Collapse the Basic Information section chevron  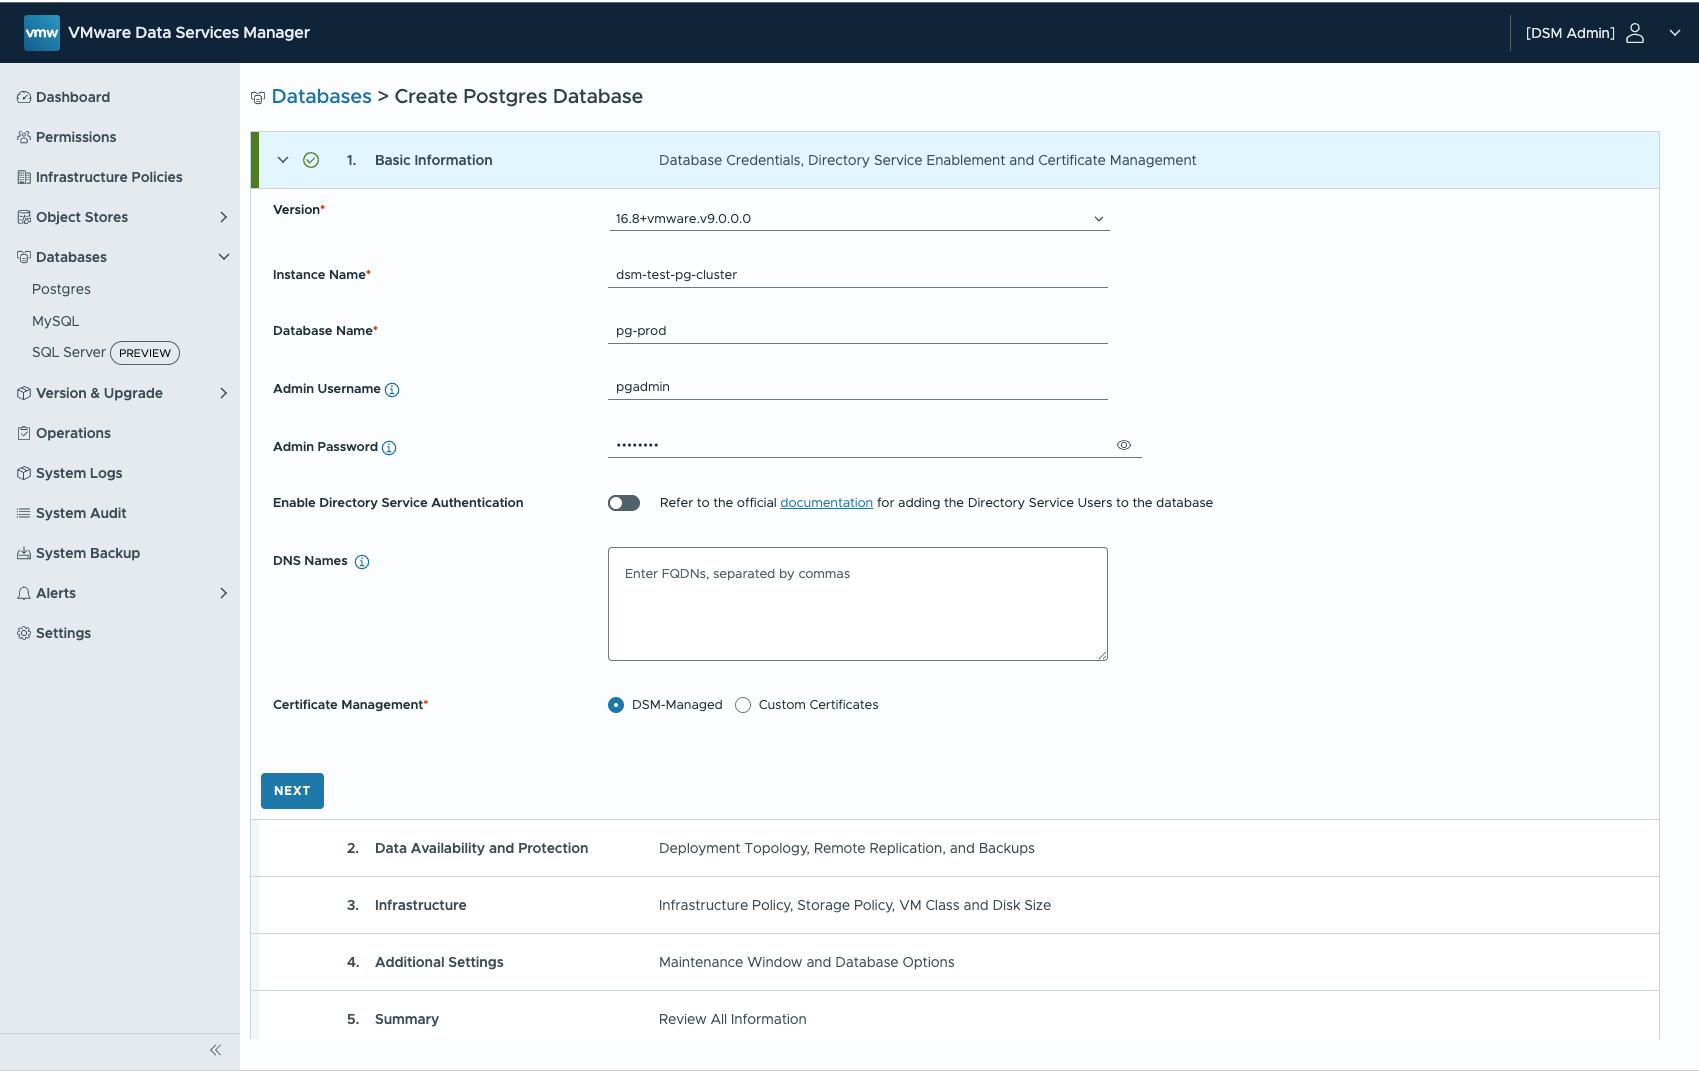point(283,160)
